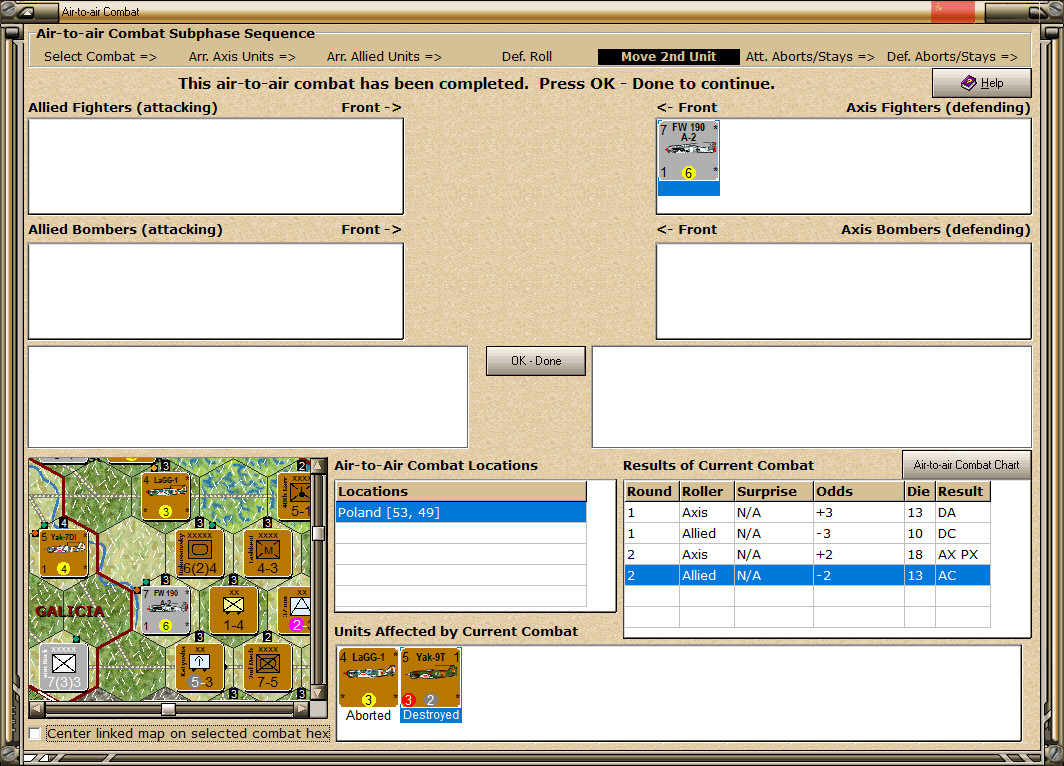
Task: Click the 4-3 mechanized counter on the map
Action: click(x=267, y=553)
